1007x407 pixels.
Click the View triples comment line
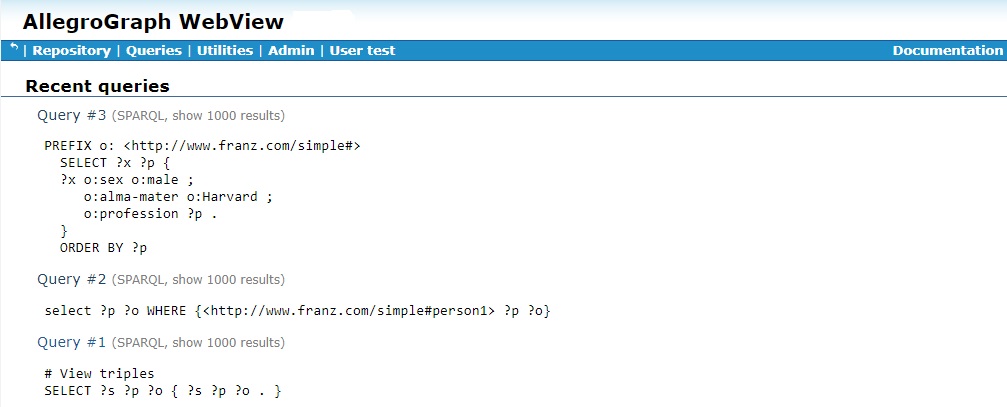(x=99, y=373)
